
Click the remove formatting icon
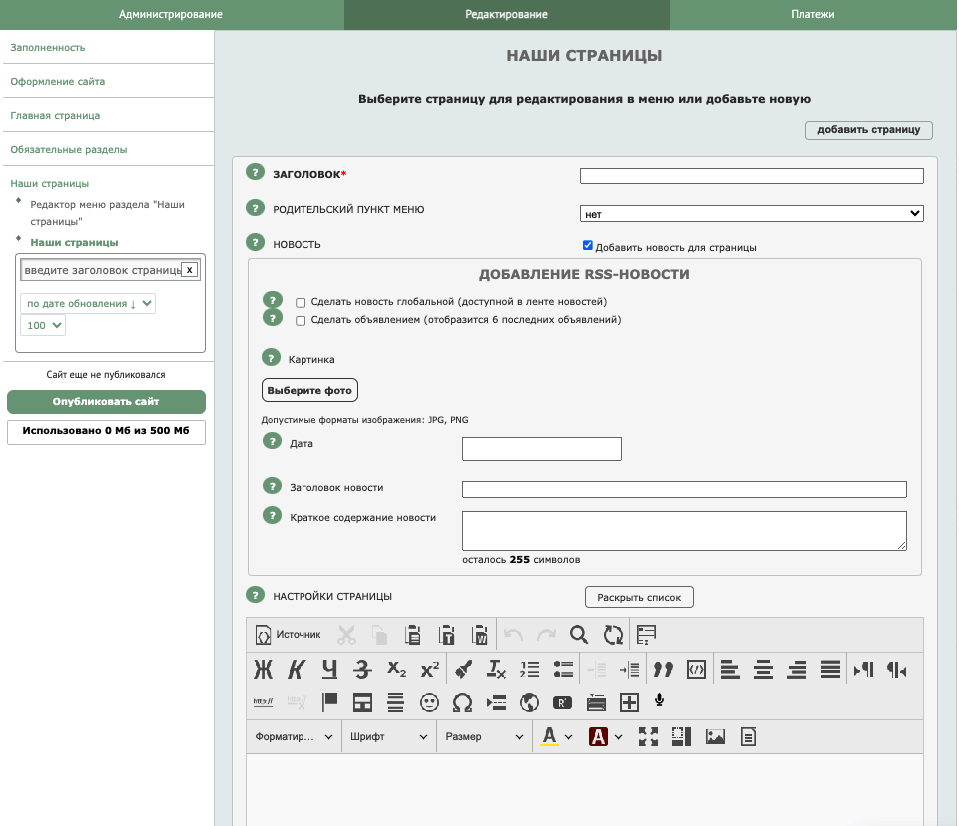[496, 670]
